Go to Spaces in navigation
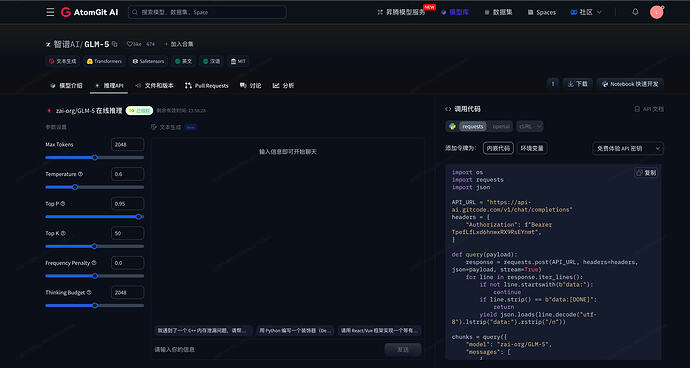Image resolution: width=690 pixels, height=368 pixels. pos(542,12)
